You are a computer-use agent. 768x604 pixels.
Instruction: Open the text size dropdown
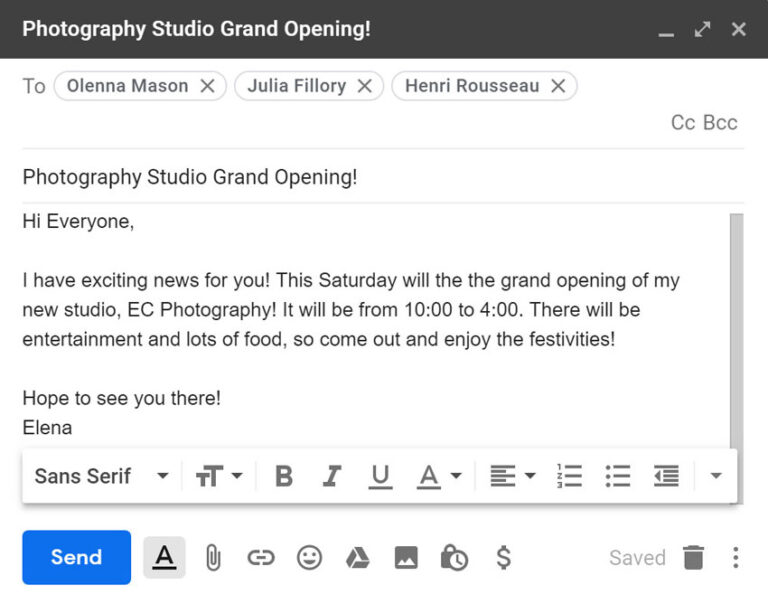219,476
